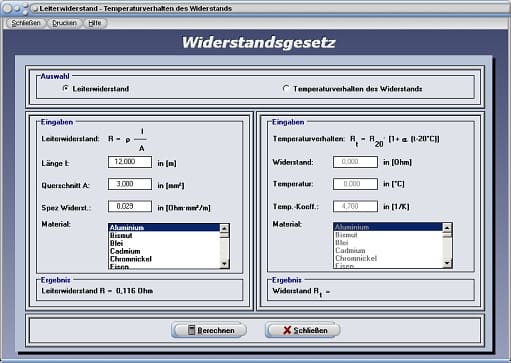Click up arrow of right material list scrollbar
The height and width of the screenshot is (363, 511).
click(447, 227)
